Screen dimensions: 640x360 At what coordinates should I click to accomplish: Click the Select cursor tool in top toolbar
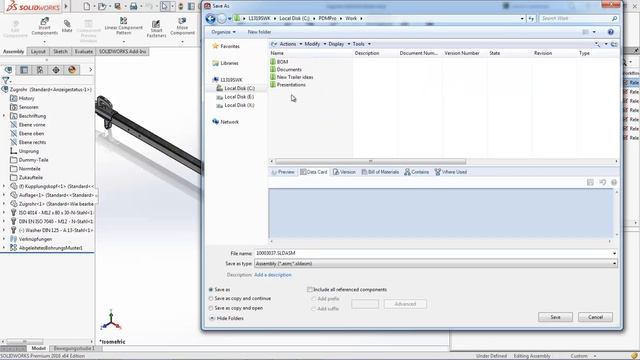coord(164,7)
